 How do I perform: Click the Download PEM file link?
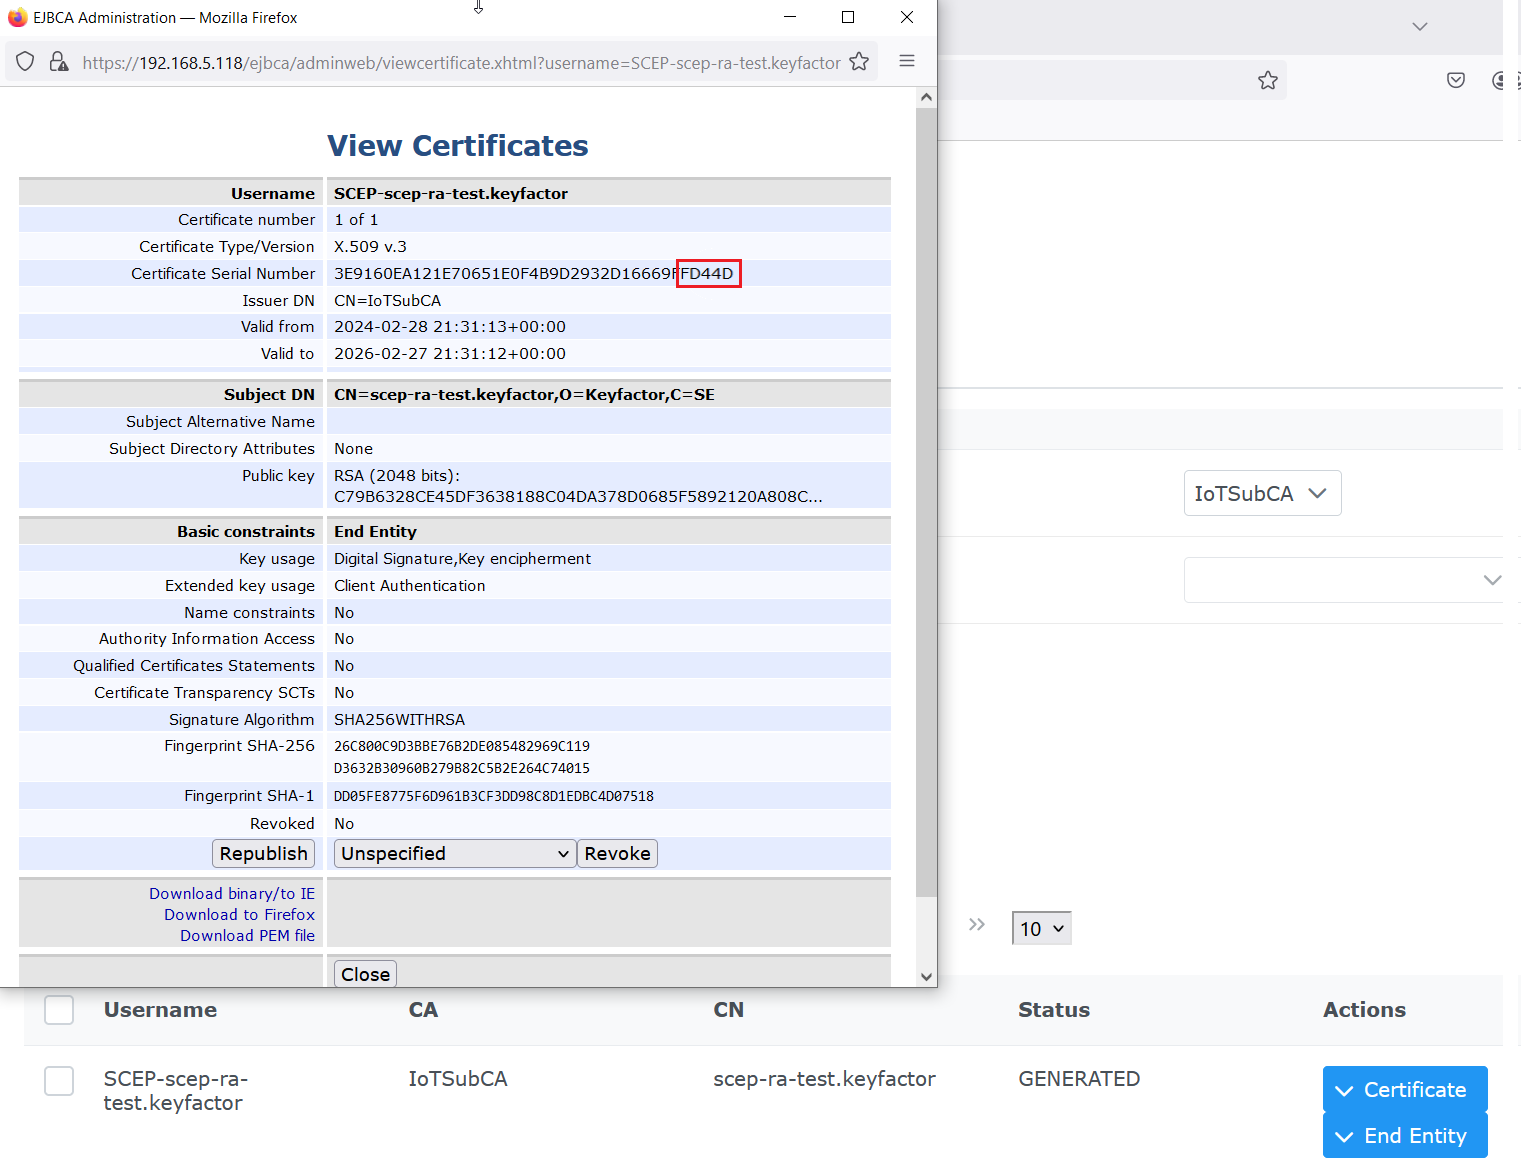247,936
